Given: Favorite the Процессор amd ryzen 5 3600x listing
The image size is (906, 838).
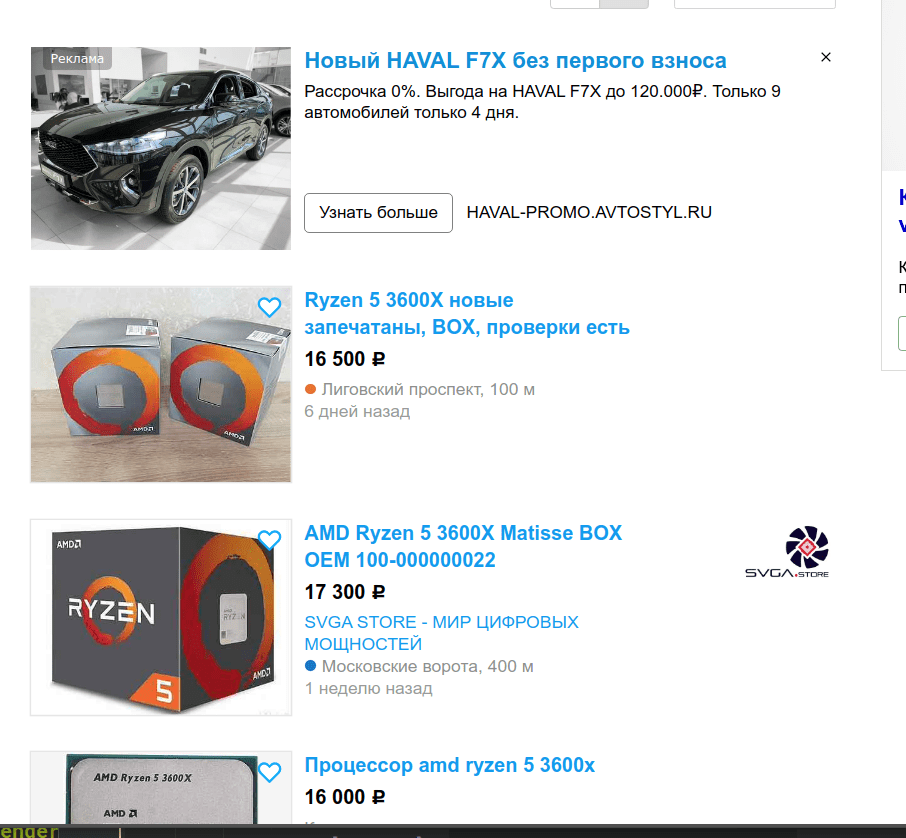Looking at the screenshot, I should (x=269, y=772).
